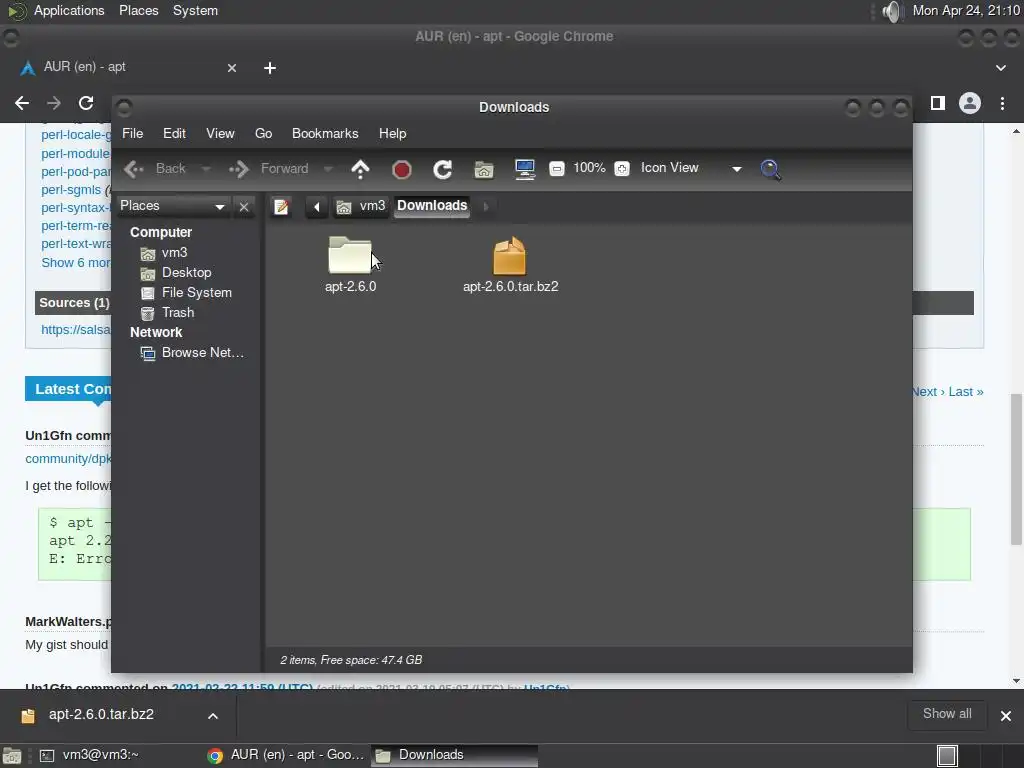Open Chrome tab search chevron

point(1000,68)
